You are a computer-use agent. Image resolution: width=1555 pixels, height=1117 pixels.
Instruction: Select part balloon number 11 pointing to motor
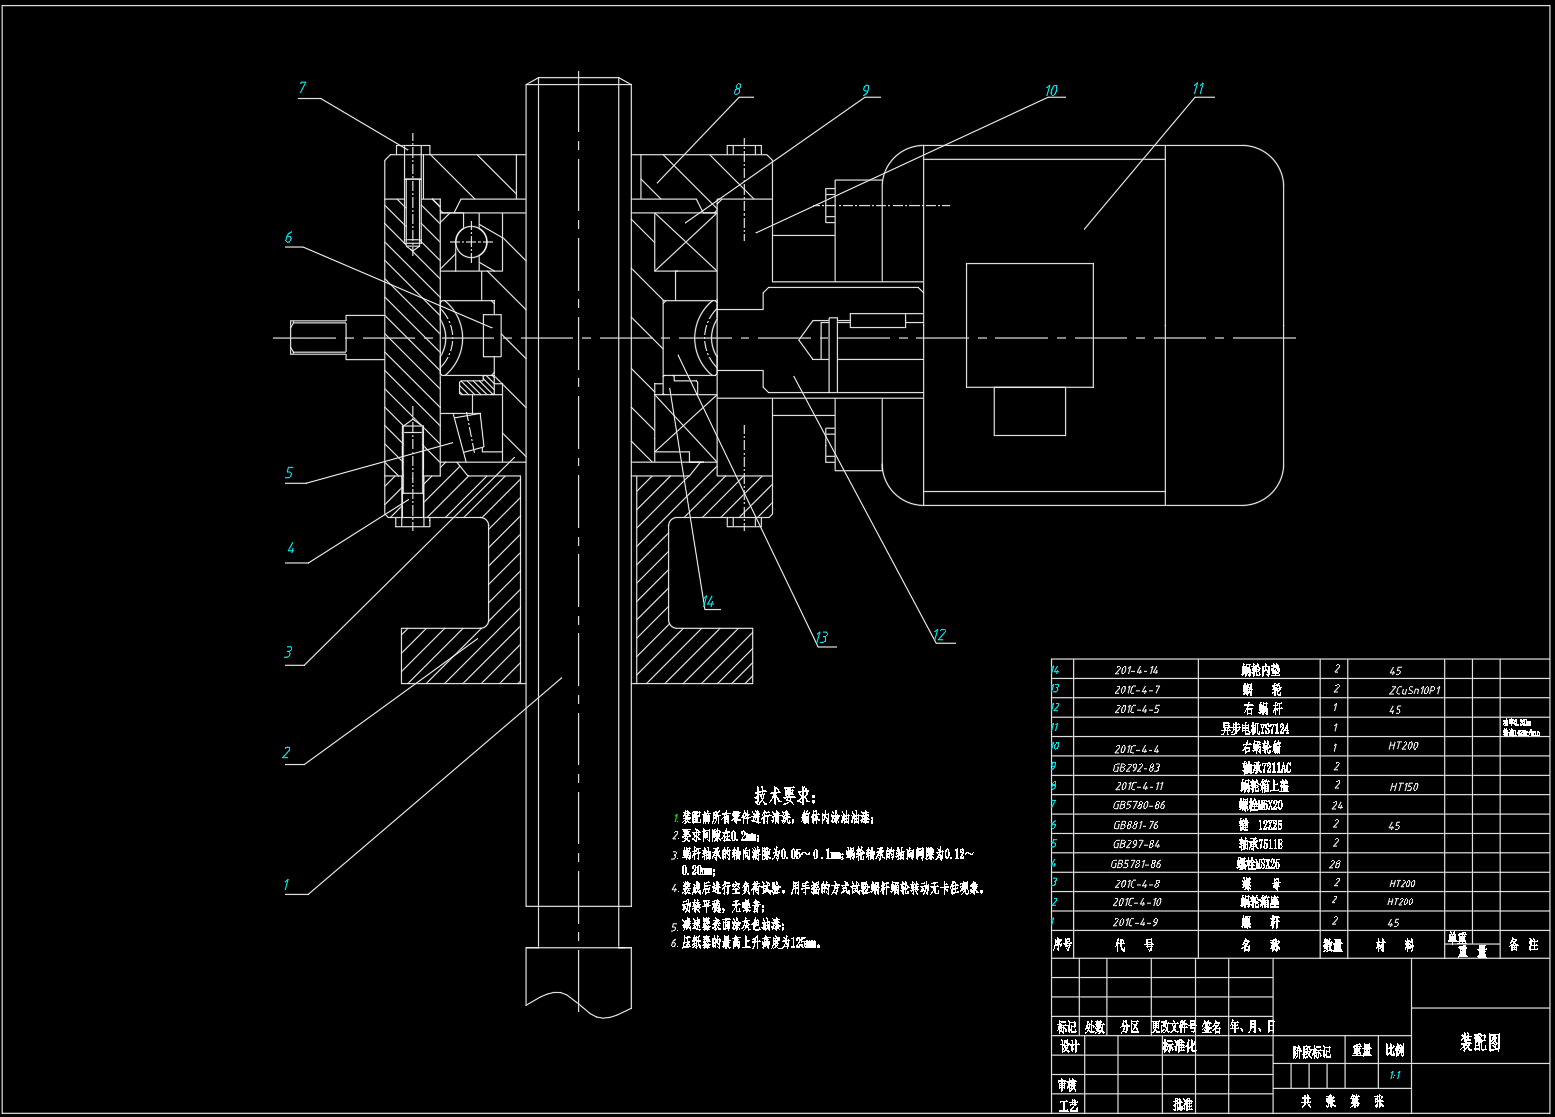click(x=1198, y=90)
